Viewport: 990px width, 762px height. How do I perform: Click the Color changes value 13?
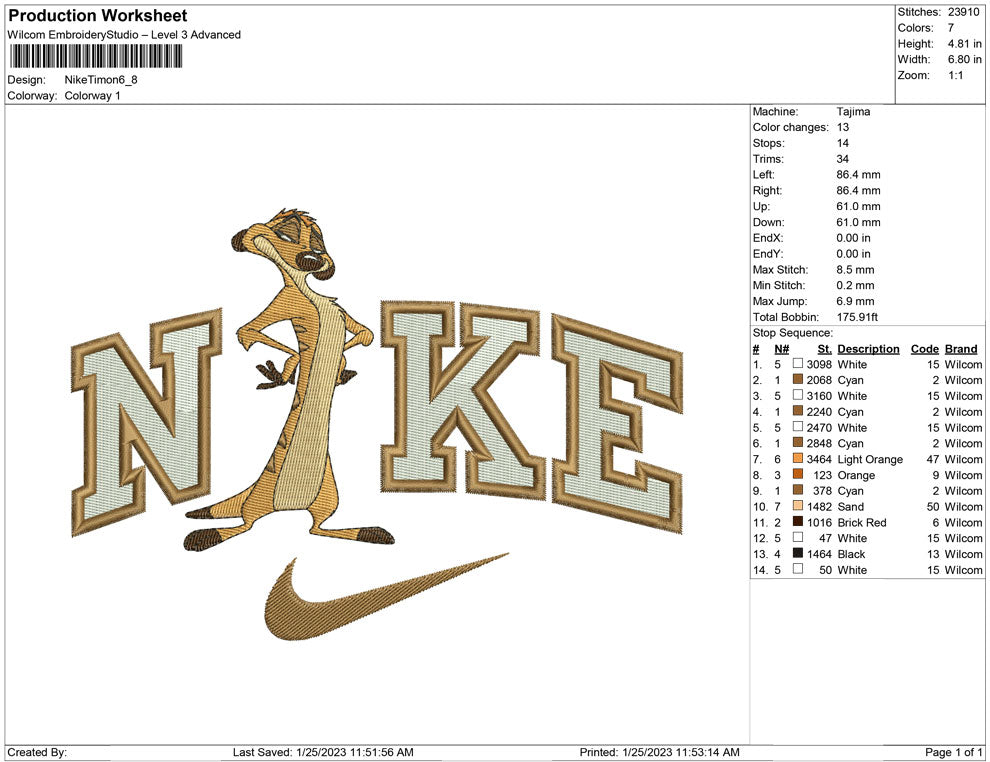pos(842,127)
